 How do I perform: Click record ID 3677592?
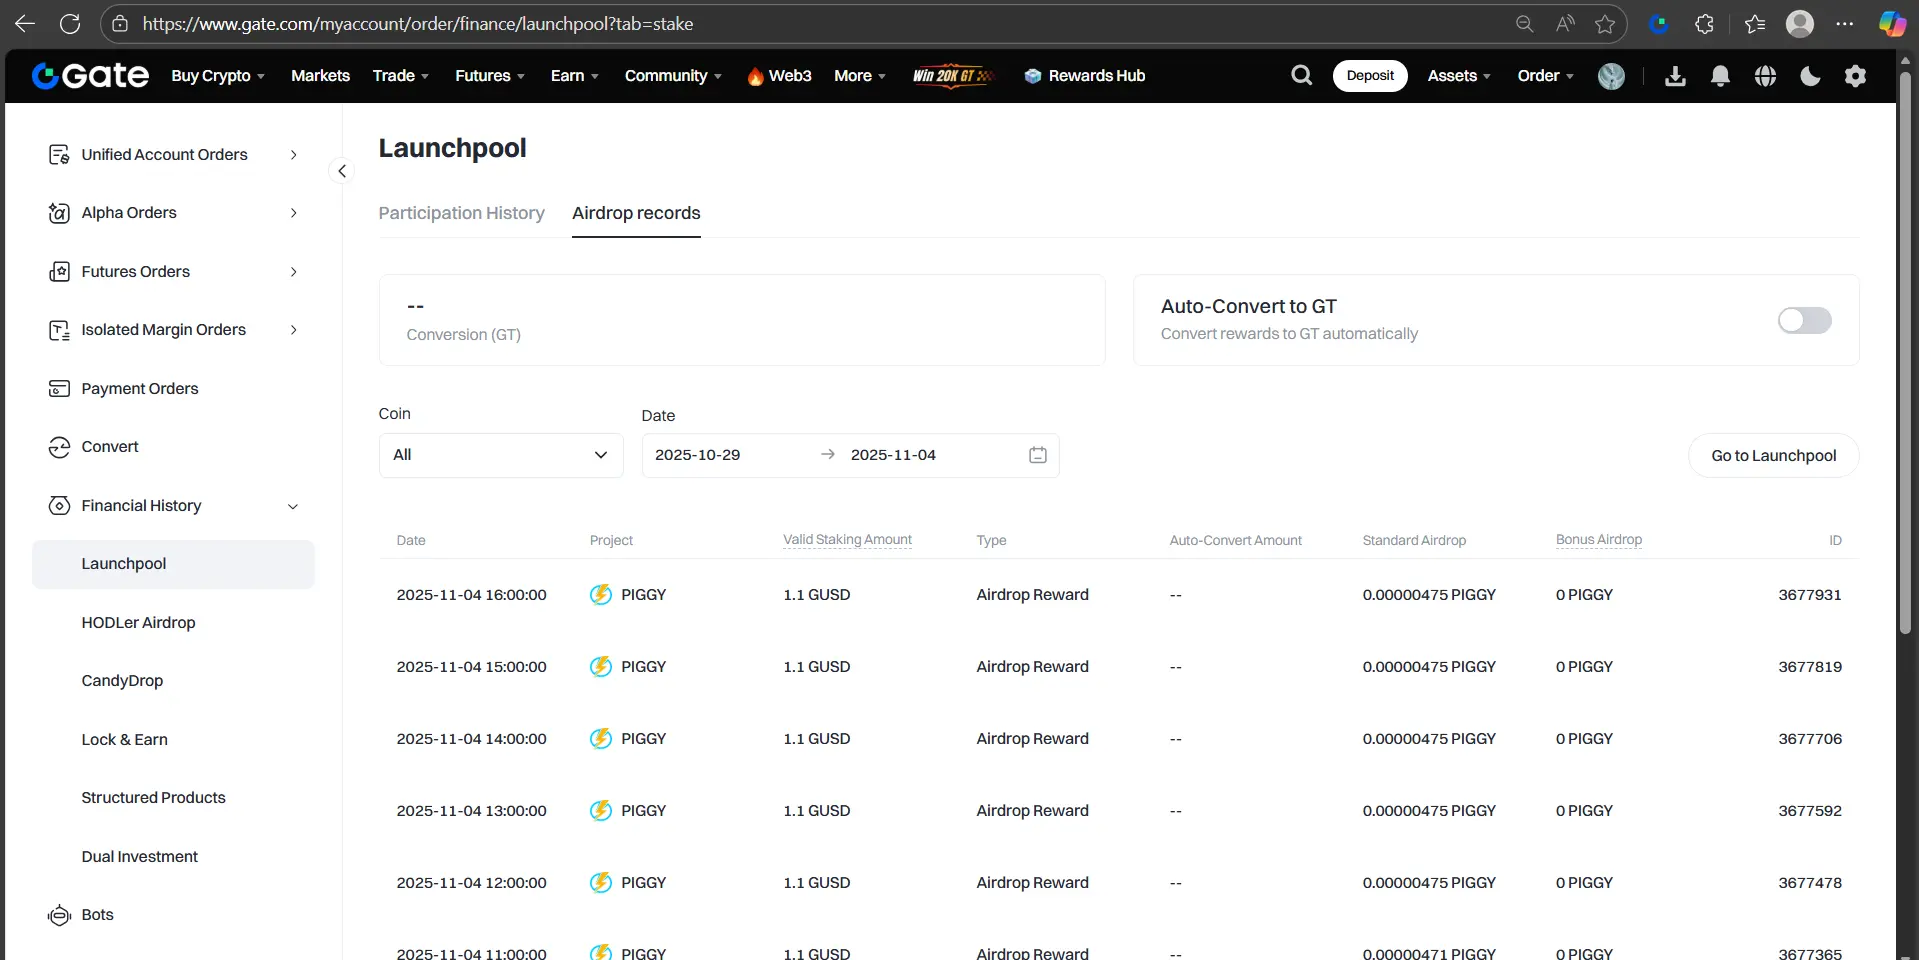[x=1809, y=811]
